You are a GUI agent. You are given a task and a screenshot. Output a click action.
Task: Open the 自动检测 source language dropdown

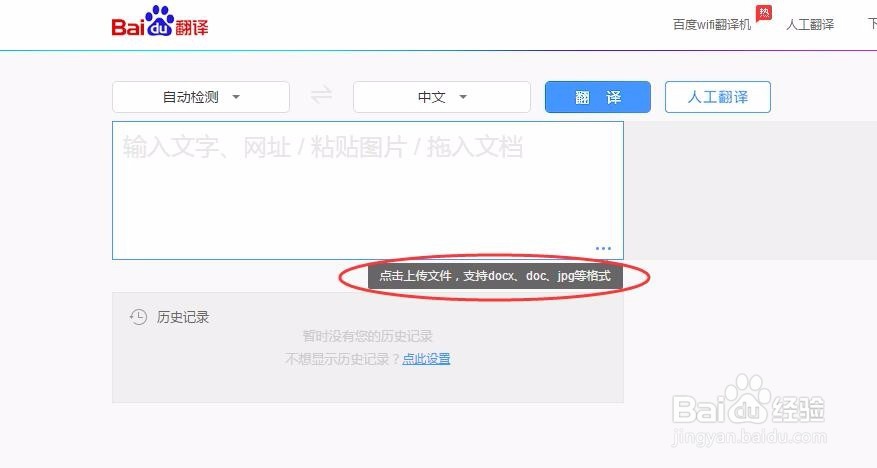(201, 97)
